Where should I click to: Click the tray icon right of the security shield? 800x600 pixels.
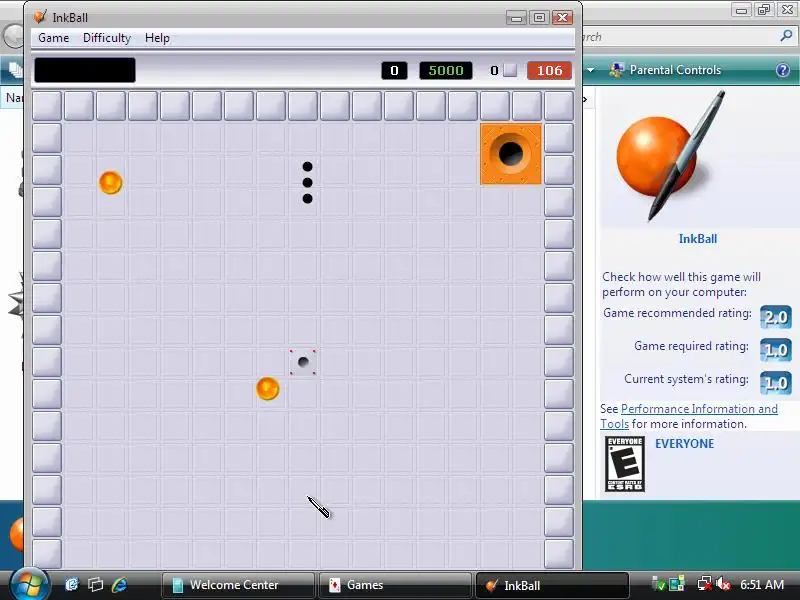677,584
